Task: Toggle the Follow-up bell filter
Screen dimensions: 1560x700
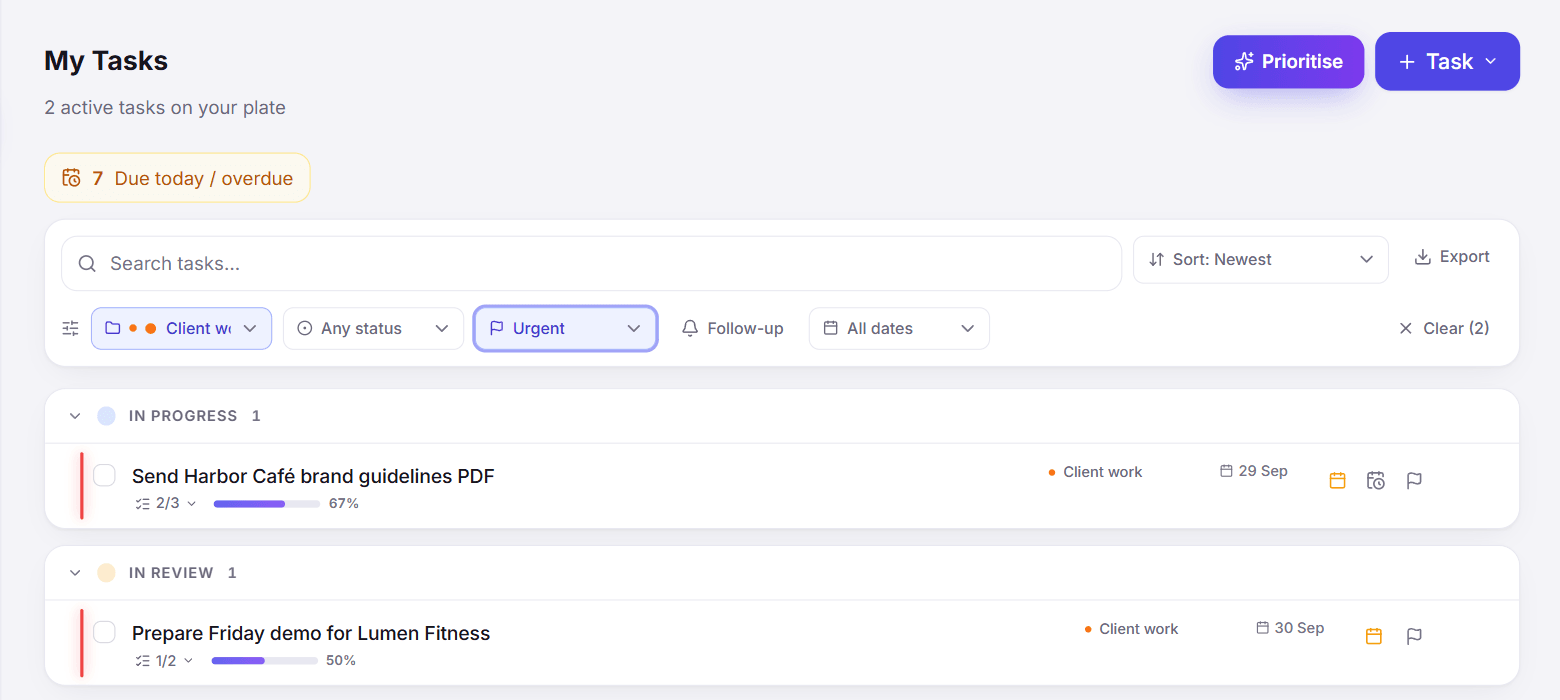Action: (733, 328)
